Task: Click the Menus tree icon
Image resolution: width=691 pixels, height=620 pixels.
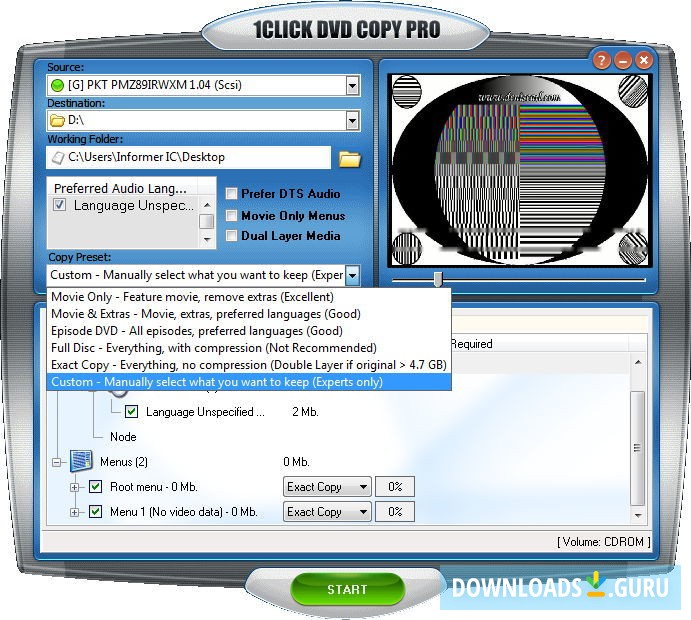Action: click(81, 461)
